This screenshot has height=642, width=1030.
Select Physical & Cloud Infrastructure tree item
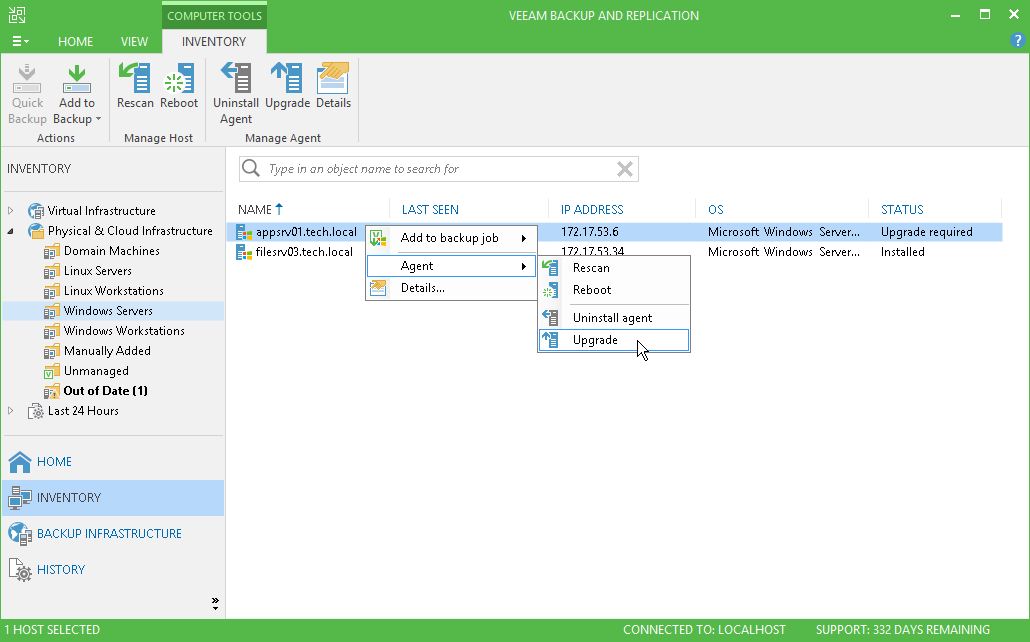click(x=130, y=231)
